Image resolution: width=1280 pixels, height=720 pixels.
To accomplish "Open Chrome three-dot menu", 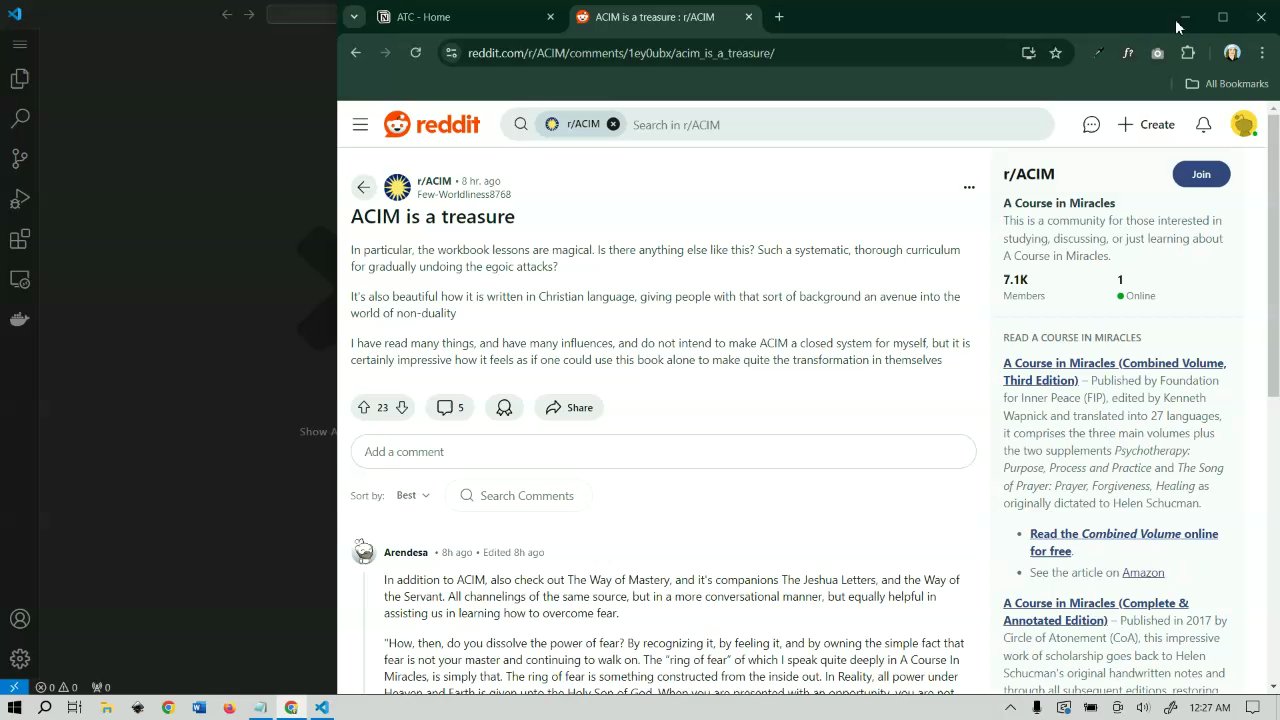I will pos(1262,53).
